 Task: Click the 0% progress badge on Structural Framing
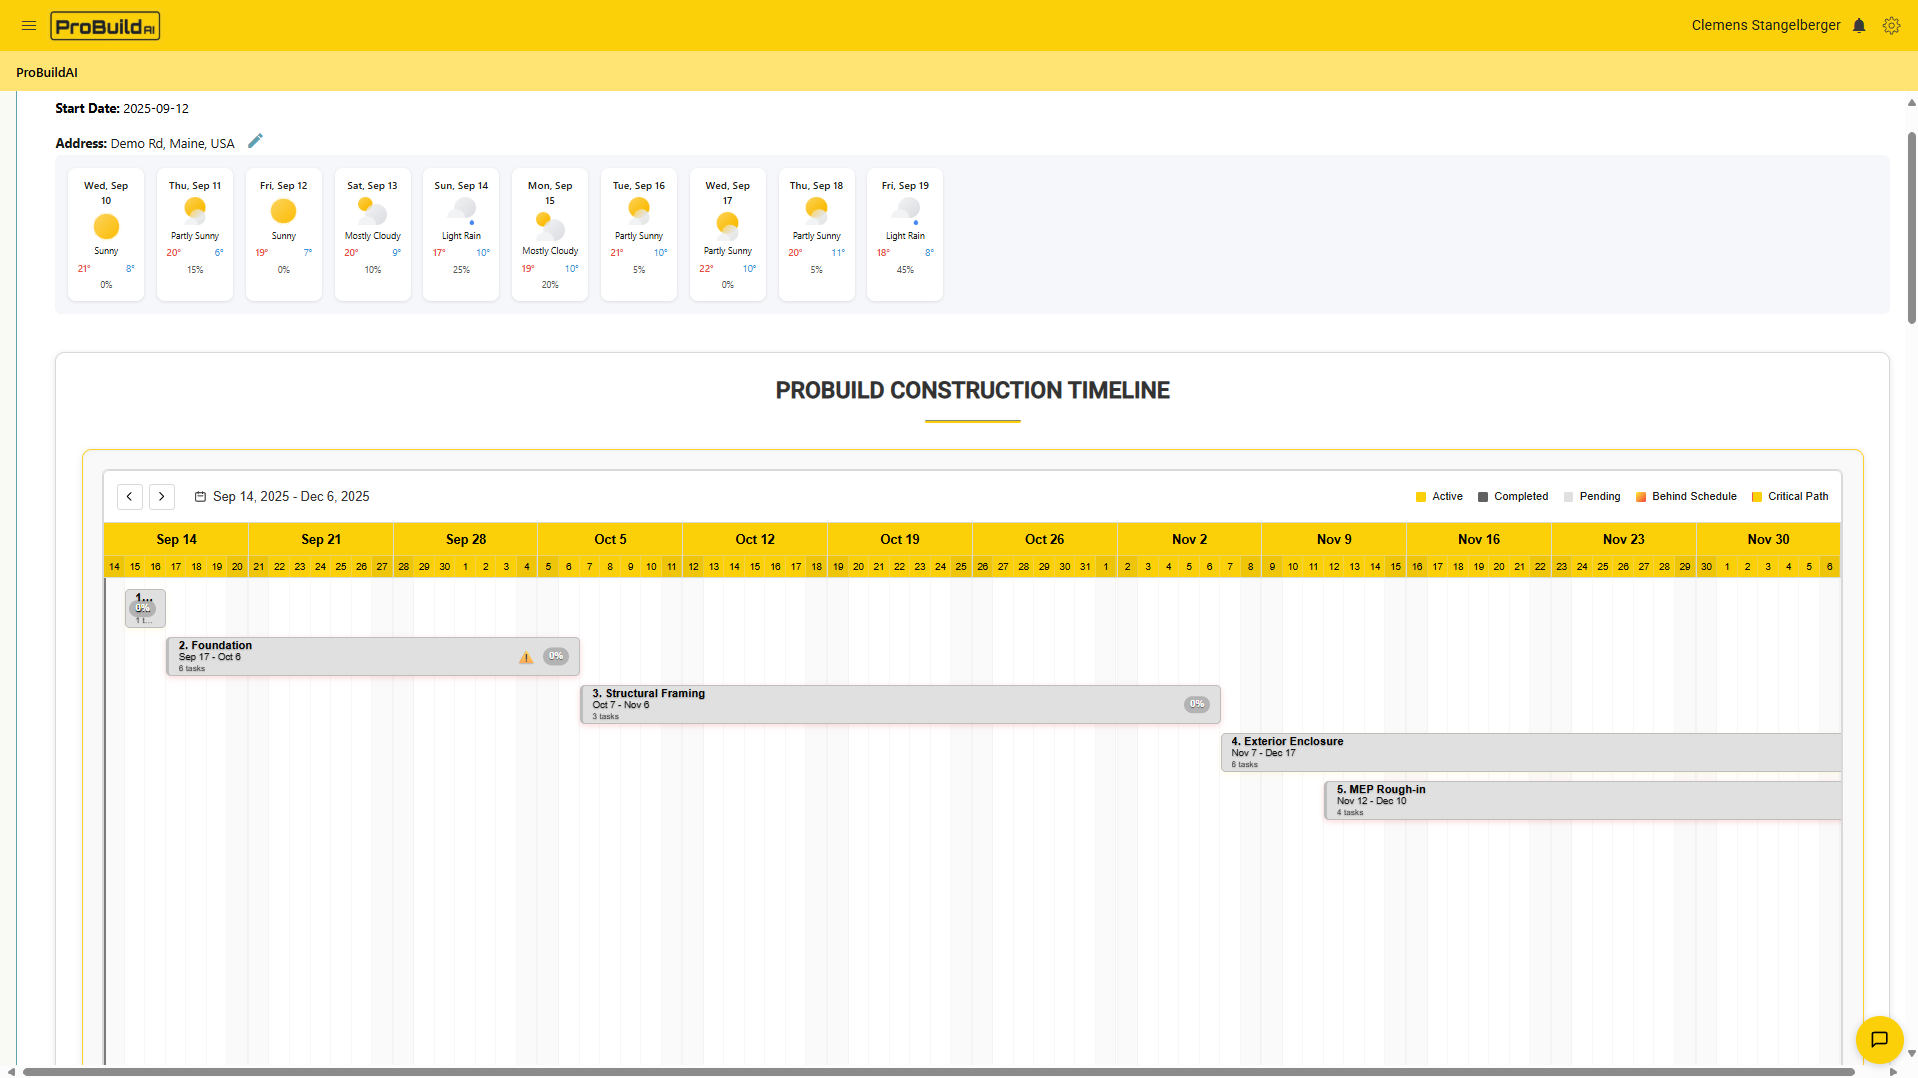coord(1196,704)
